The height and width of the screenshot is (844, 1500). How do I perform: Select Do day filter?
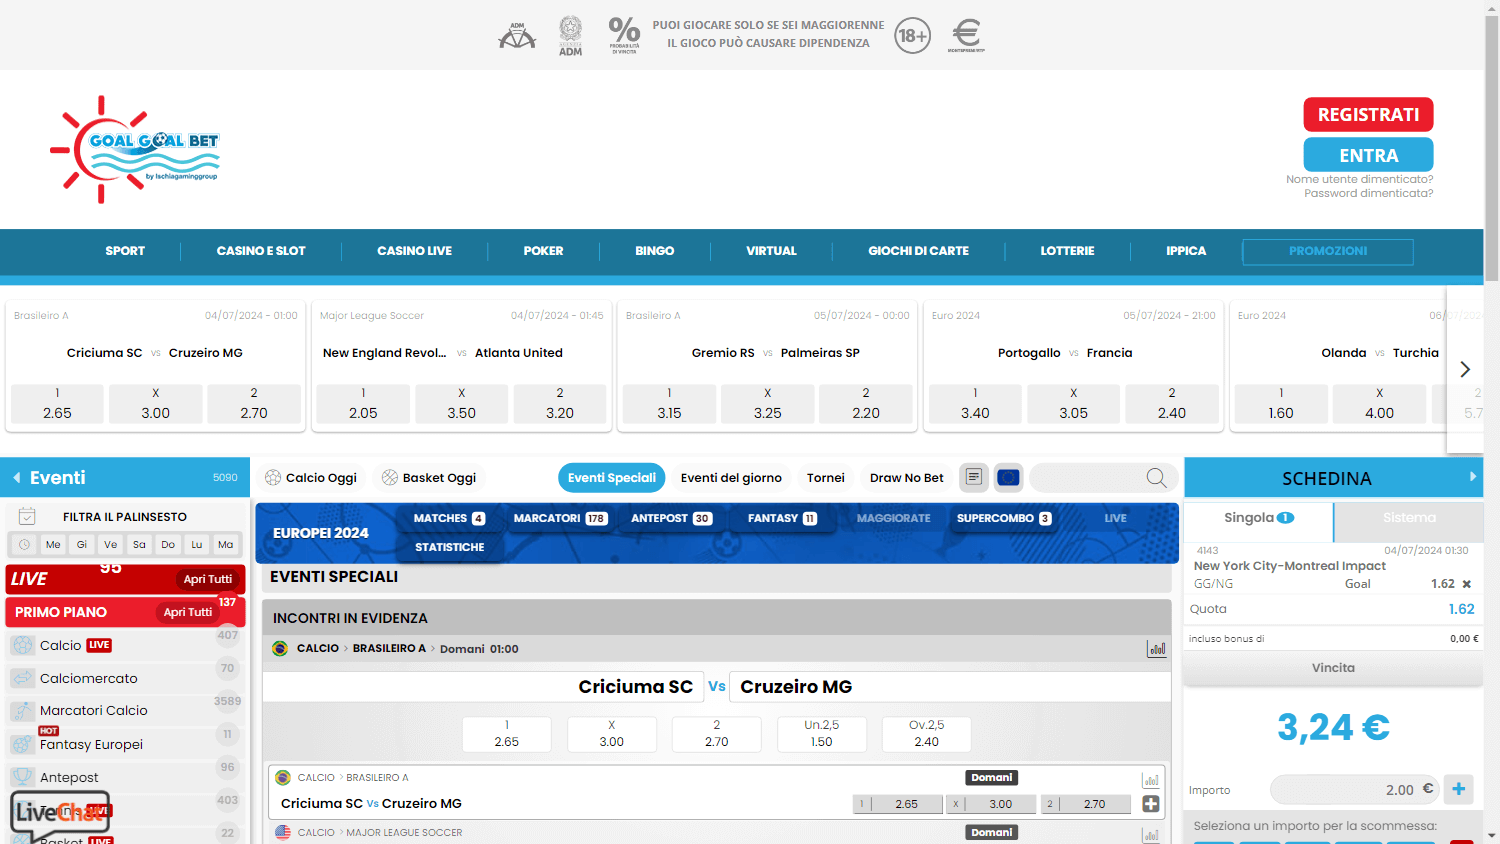point(168,545)
